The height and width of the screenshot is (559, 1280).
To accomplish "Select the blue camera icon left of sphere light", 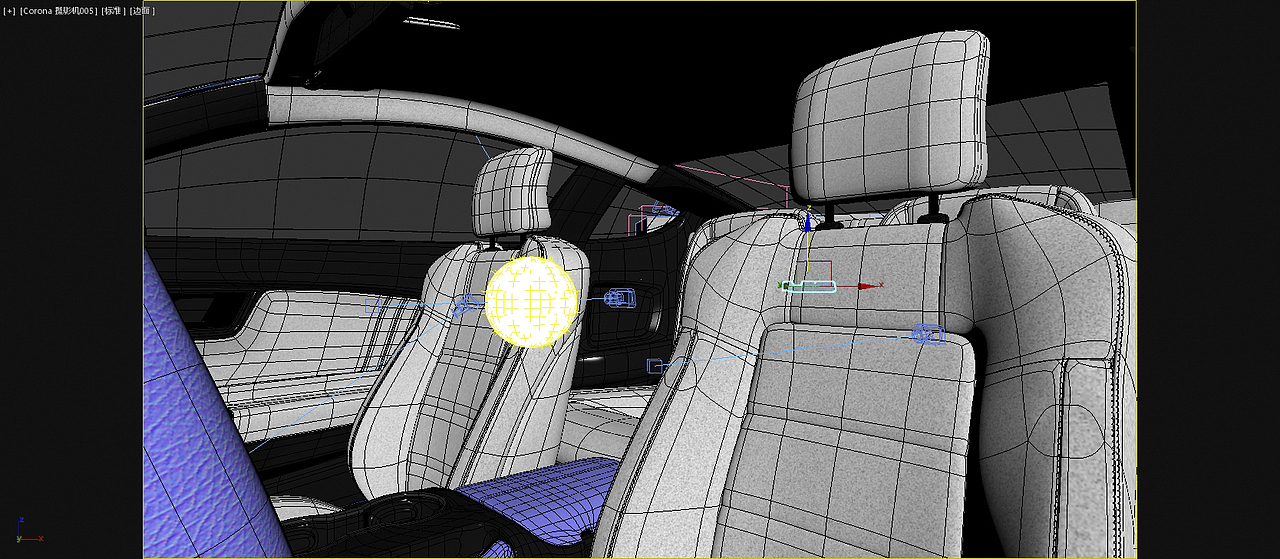I will [x=468, y=306].
